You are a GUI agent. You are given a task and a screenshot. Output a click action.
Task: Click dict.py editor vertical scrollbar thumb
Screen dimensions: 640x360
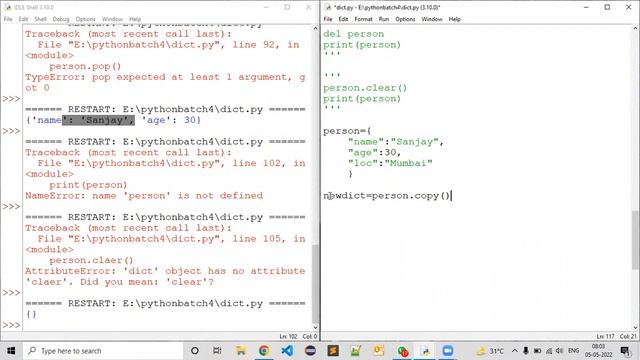click(636, 240)
